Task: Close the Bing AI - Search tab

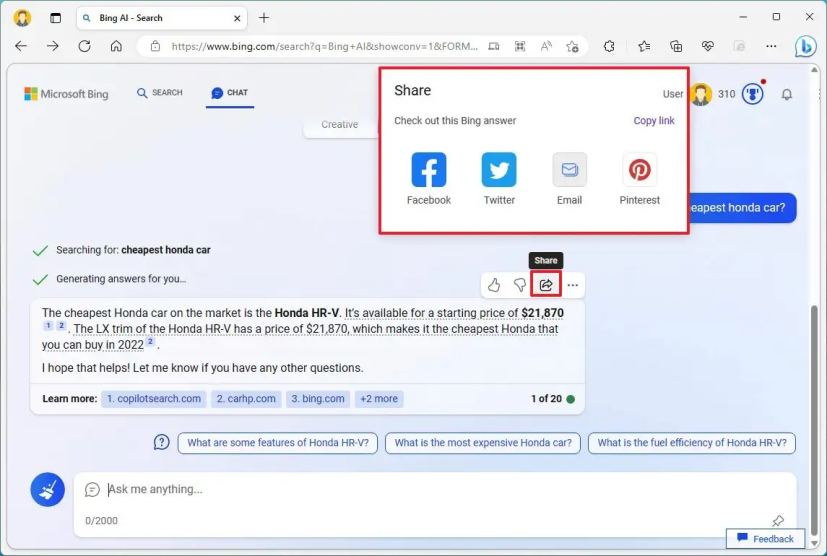Action: [237, 18]
